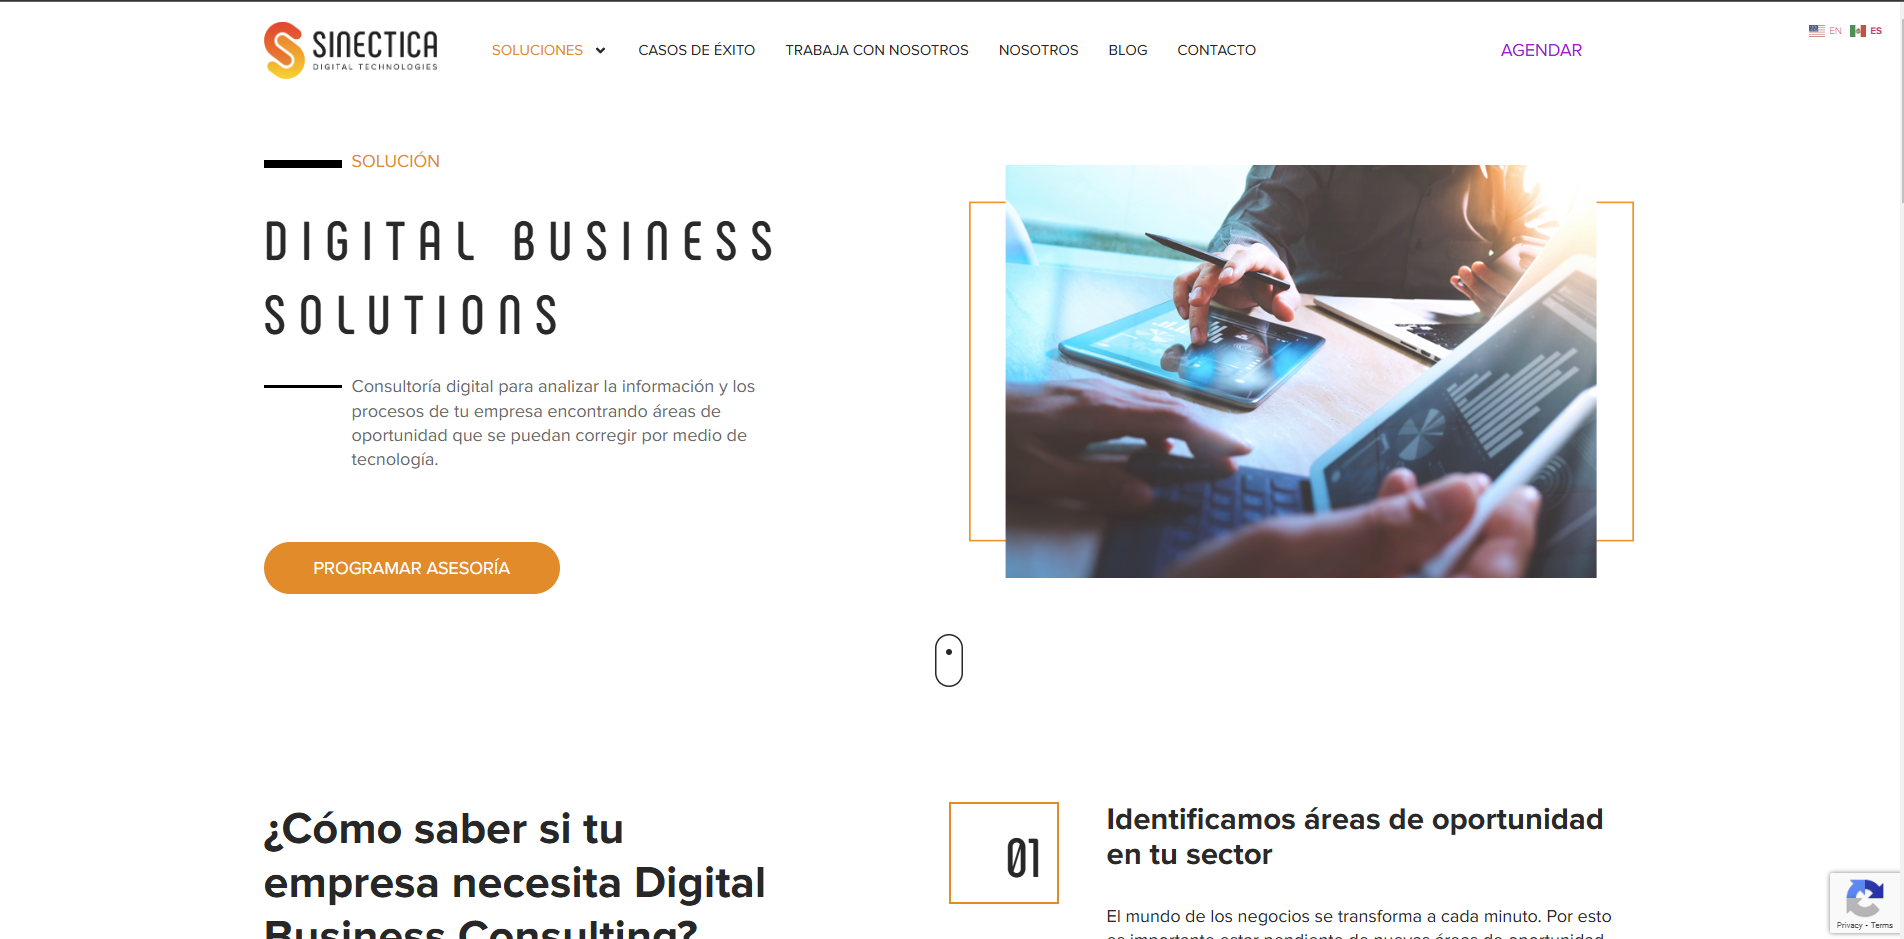Image resolution: width=1904 pixels, height=939 pixels.
Task: Open the Contacto page
Action: pyautogui.click(x=1216, y=50)
